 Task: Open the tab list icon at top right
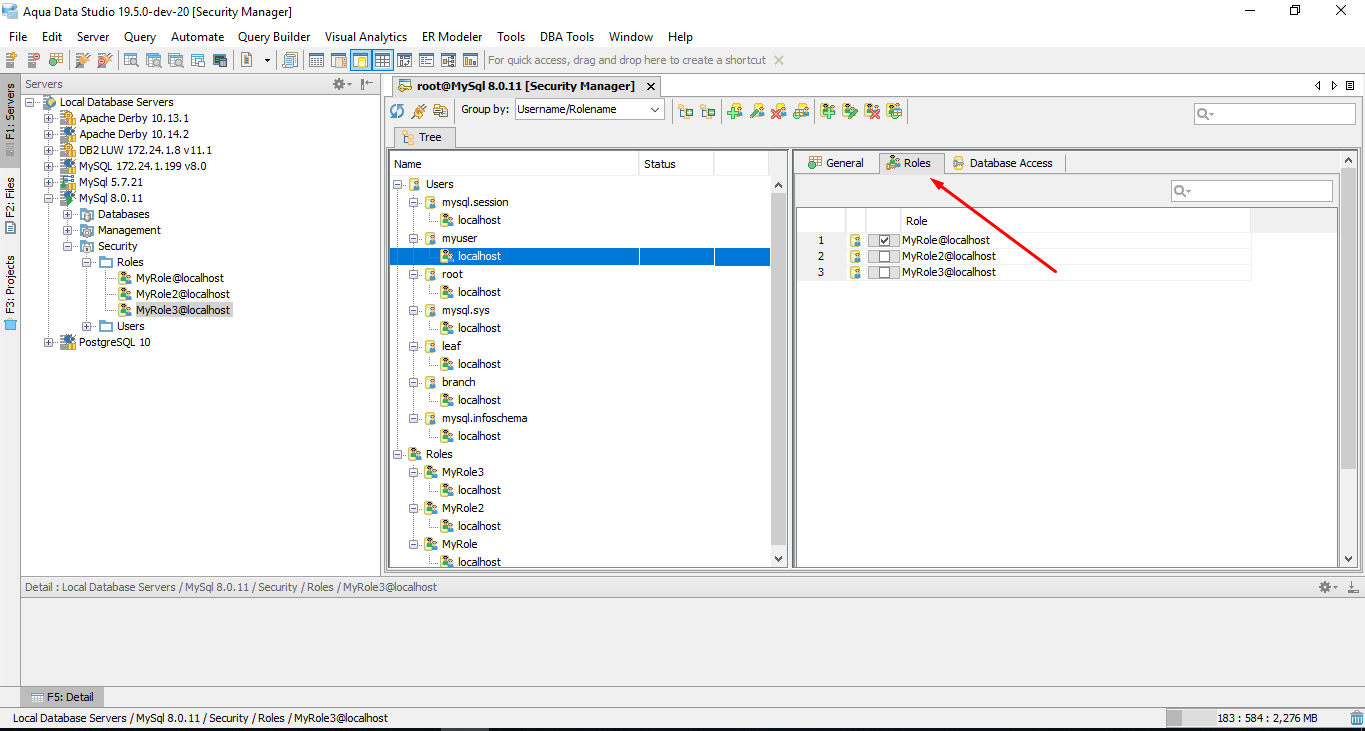[x=1351, y=86]
